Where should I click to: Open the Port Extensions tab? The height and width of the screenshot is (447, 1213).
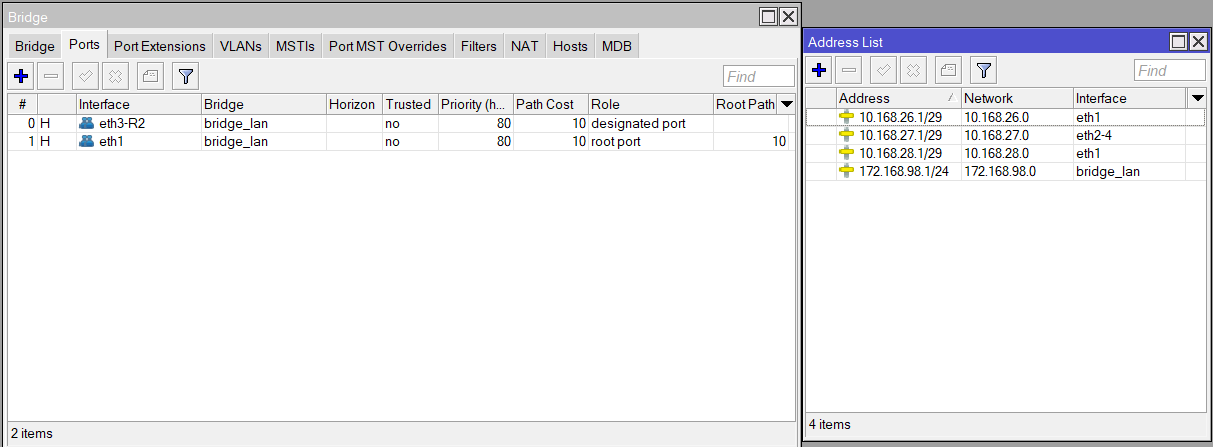pyautogui.click(x=159, y=46)
